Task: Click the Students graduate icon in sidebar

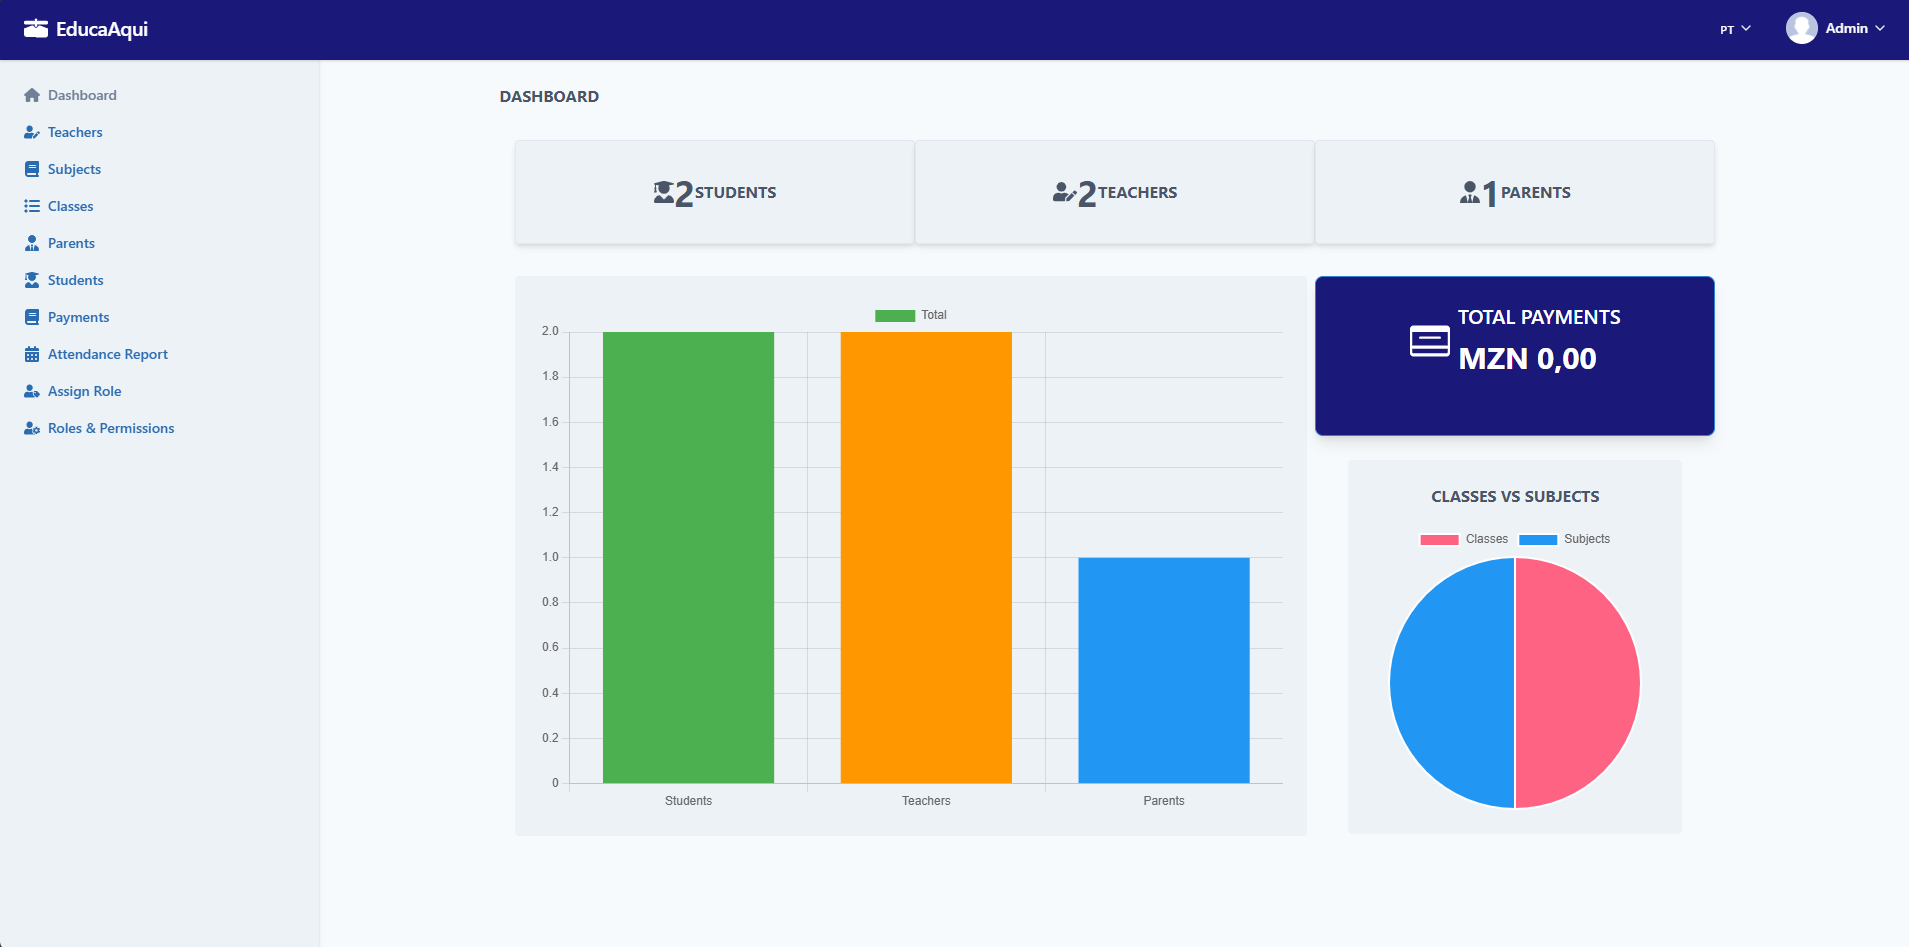Action: click(x=32, y=280)
